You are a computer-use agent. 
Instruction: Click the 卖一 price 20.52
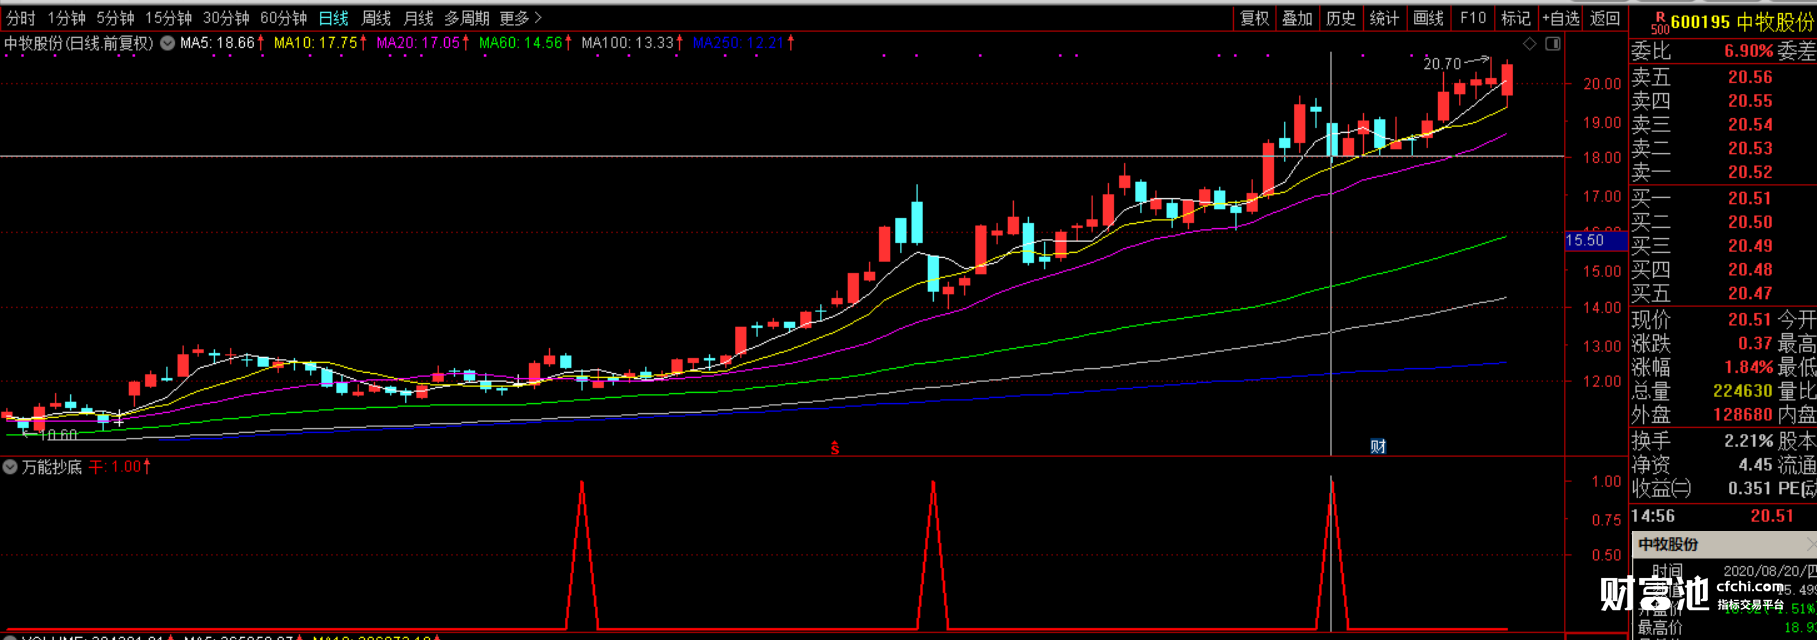[1750, 173]
